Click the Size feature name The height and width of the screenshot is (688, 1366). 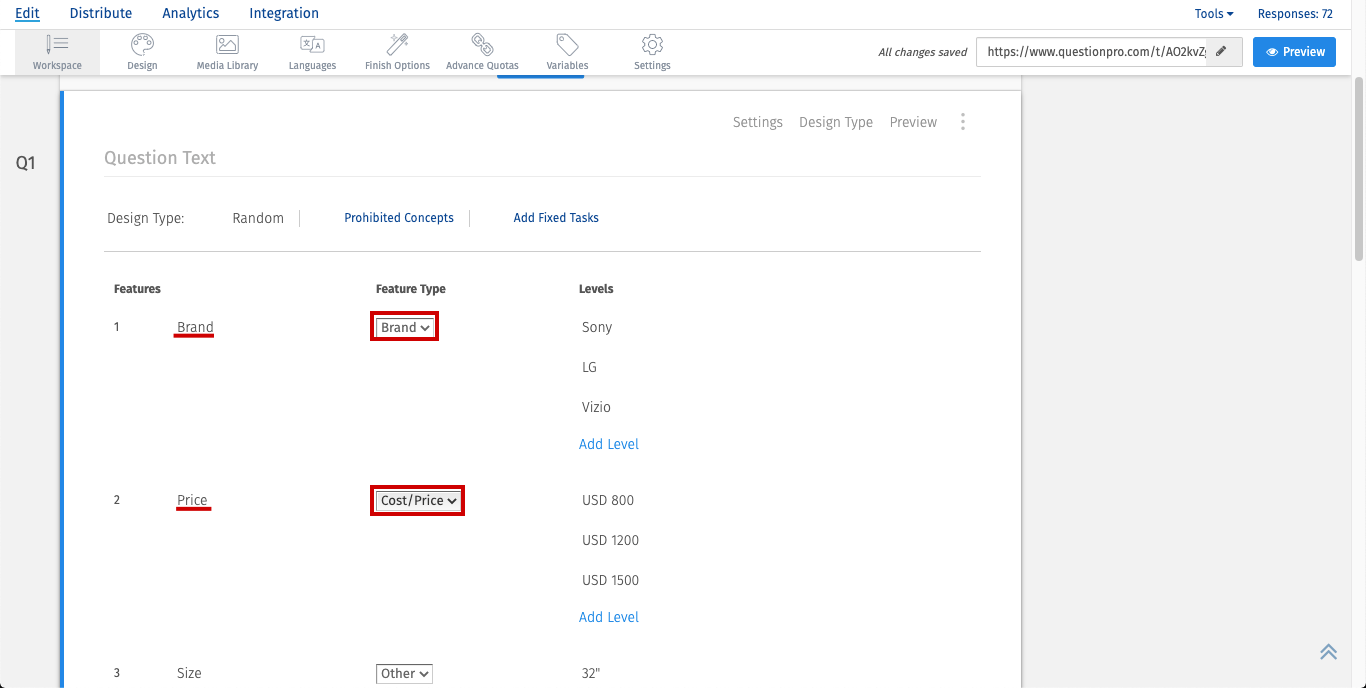[189, 673]
